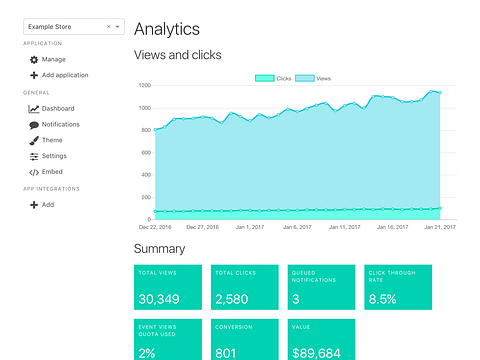Click the Embed code brackets icon

[34, 172]
